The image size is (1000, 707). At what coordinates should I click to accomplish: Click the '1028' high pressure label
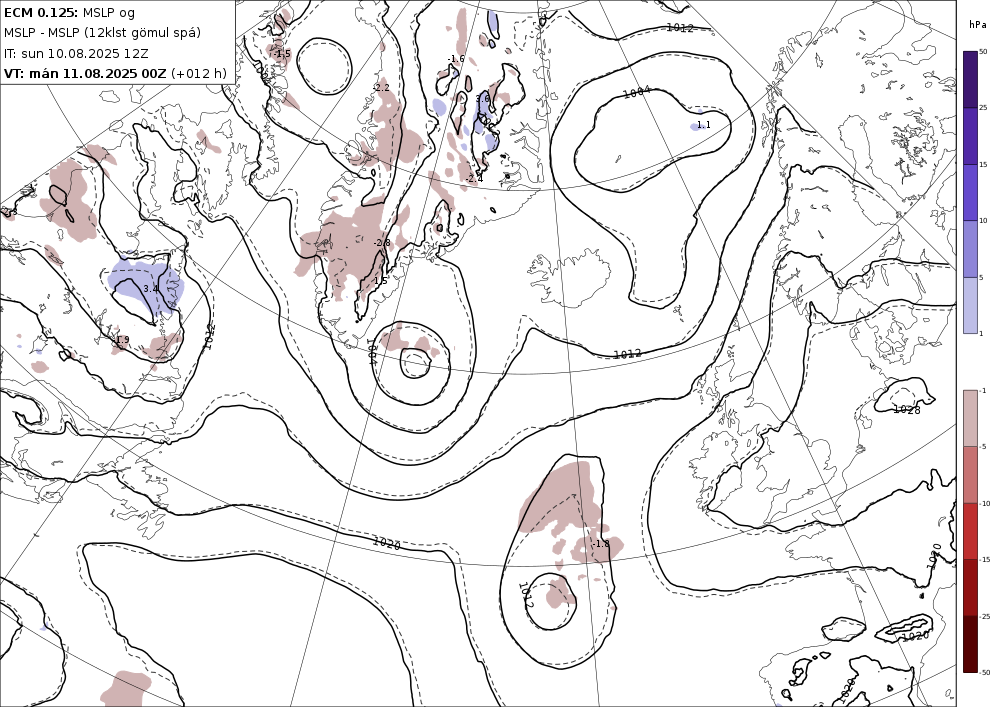coord(906,409)
